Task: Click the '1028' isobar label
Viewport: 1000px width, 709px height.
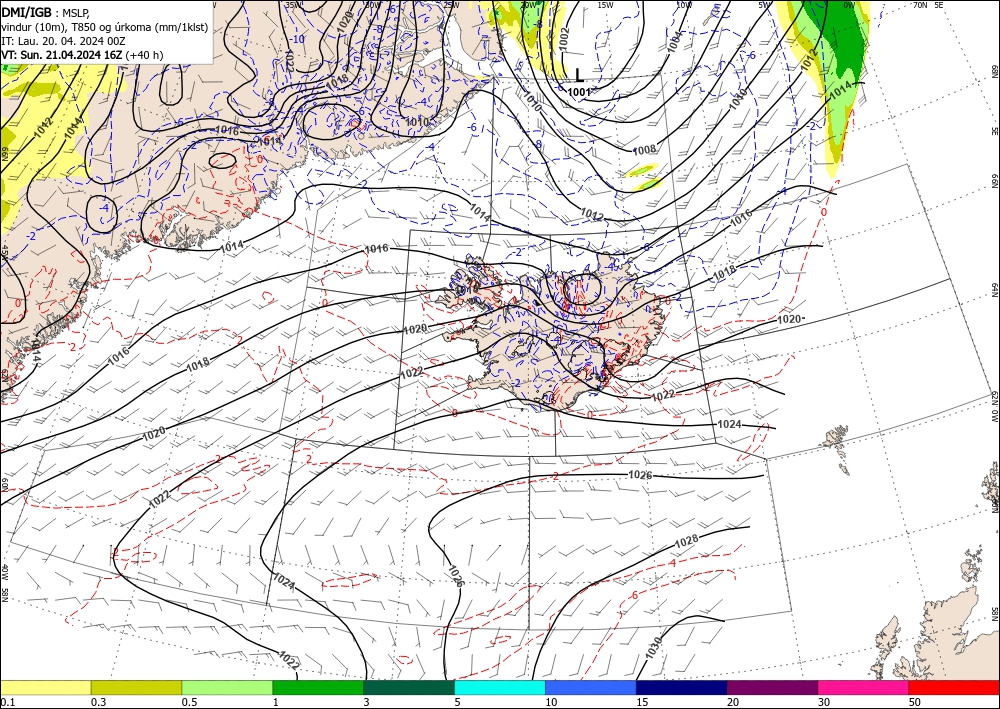Action: click(687, 541)
